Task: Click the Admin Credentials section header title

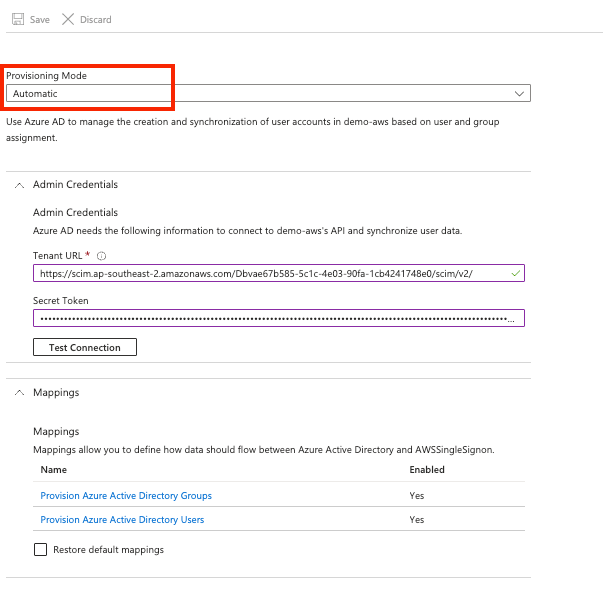Action: point(75,185)
